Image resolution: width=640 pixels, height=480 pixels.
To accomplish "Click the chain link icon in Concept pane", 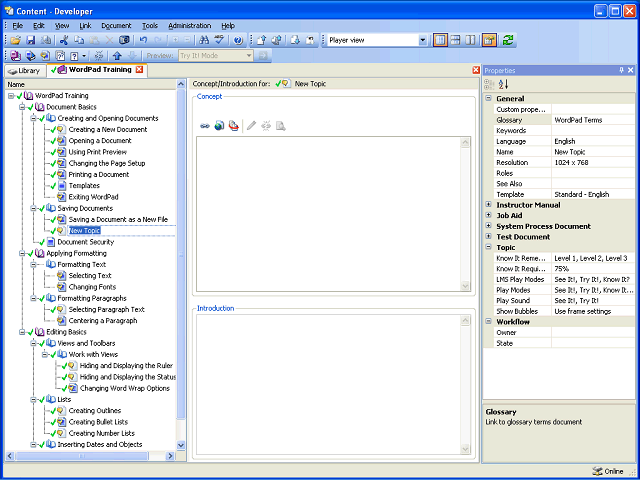I will tap(205, 126).
